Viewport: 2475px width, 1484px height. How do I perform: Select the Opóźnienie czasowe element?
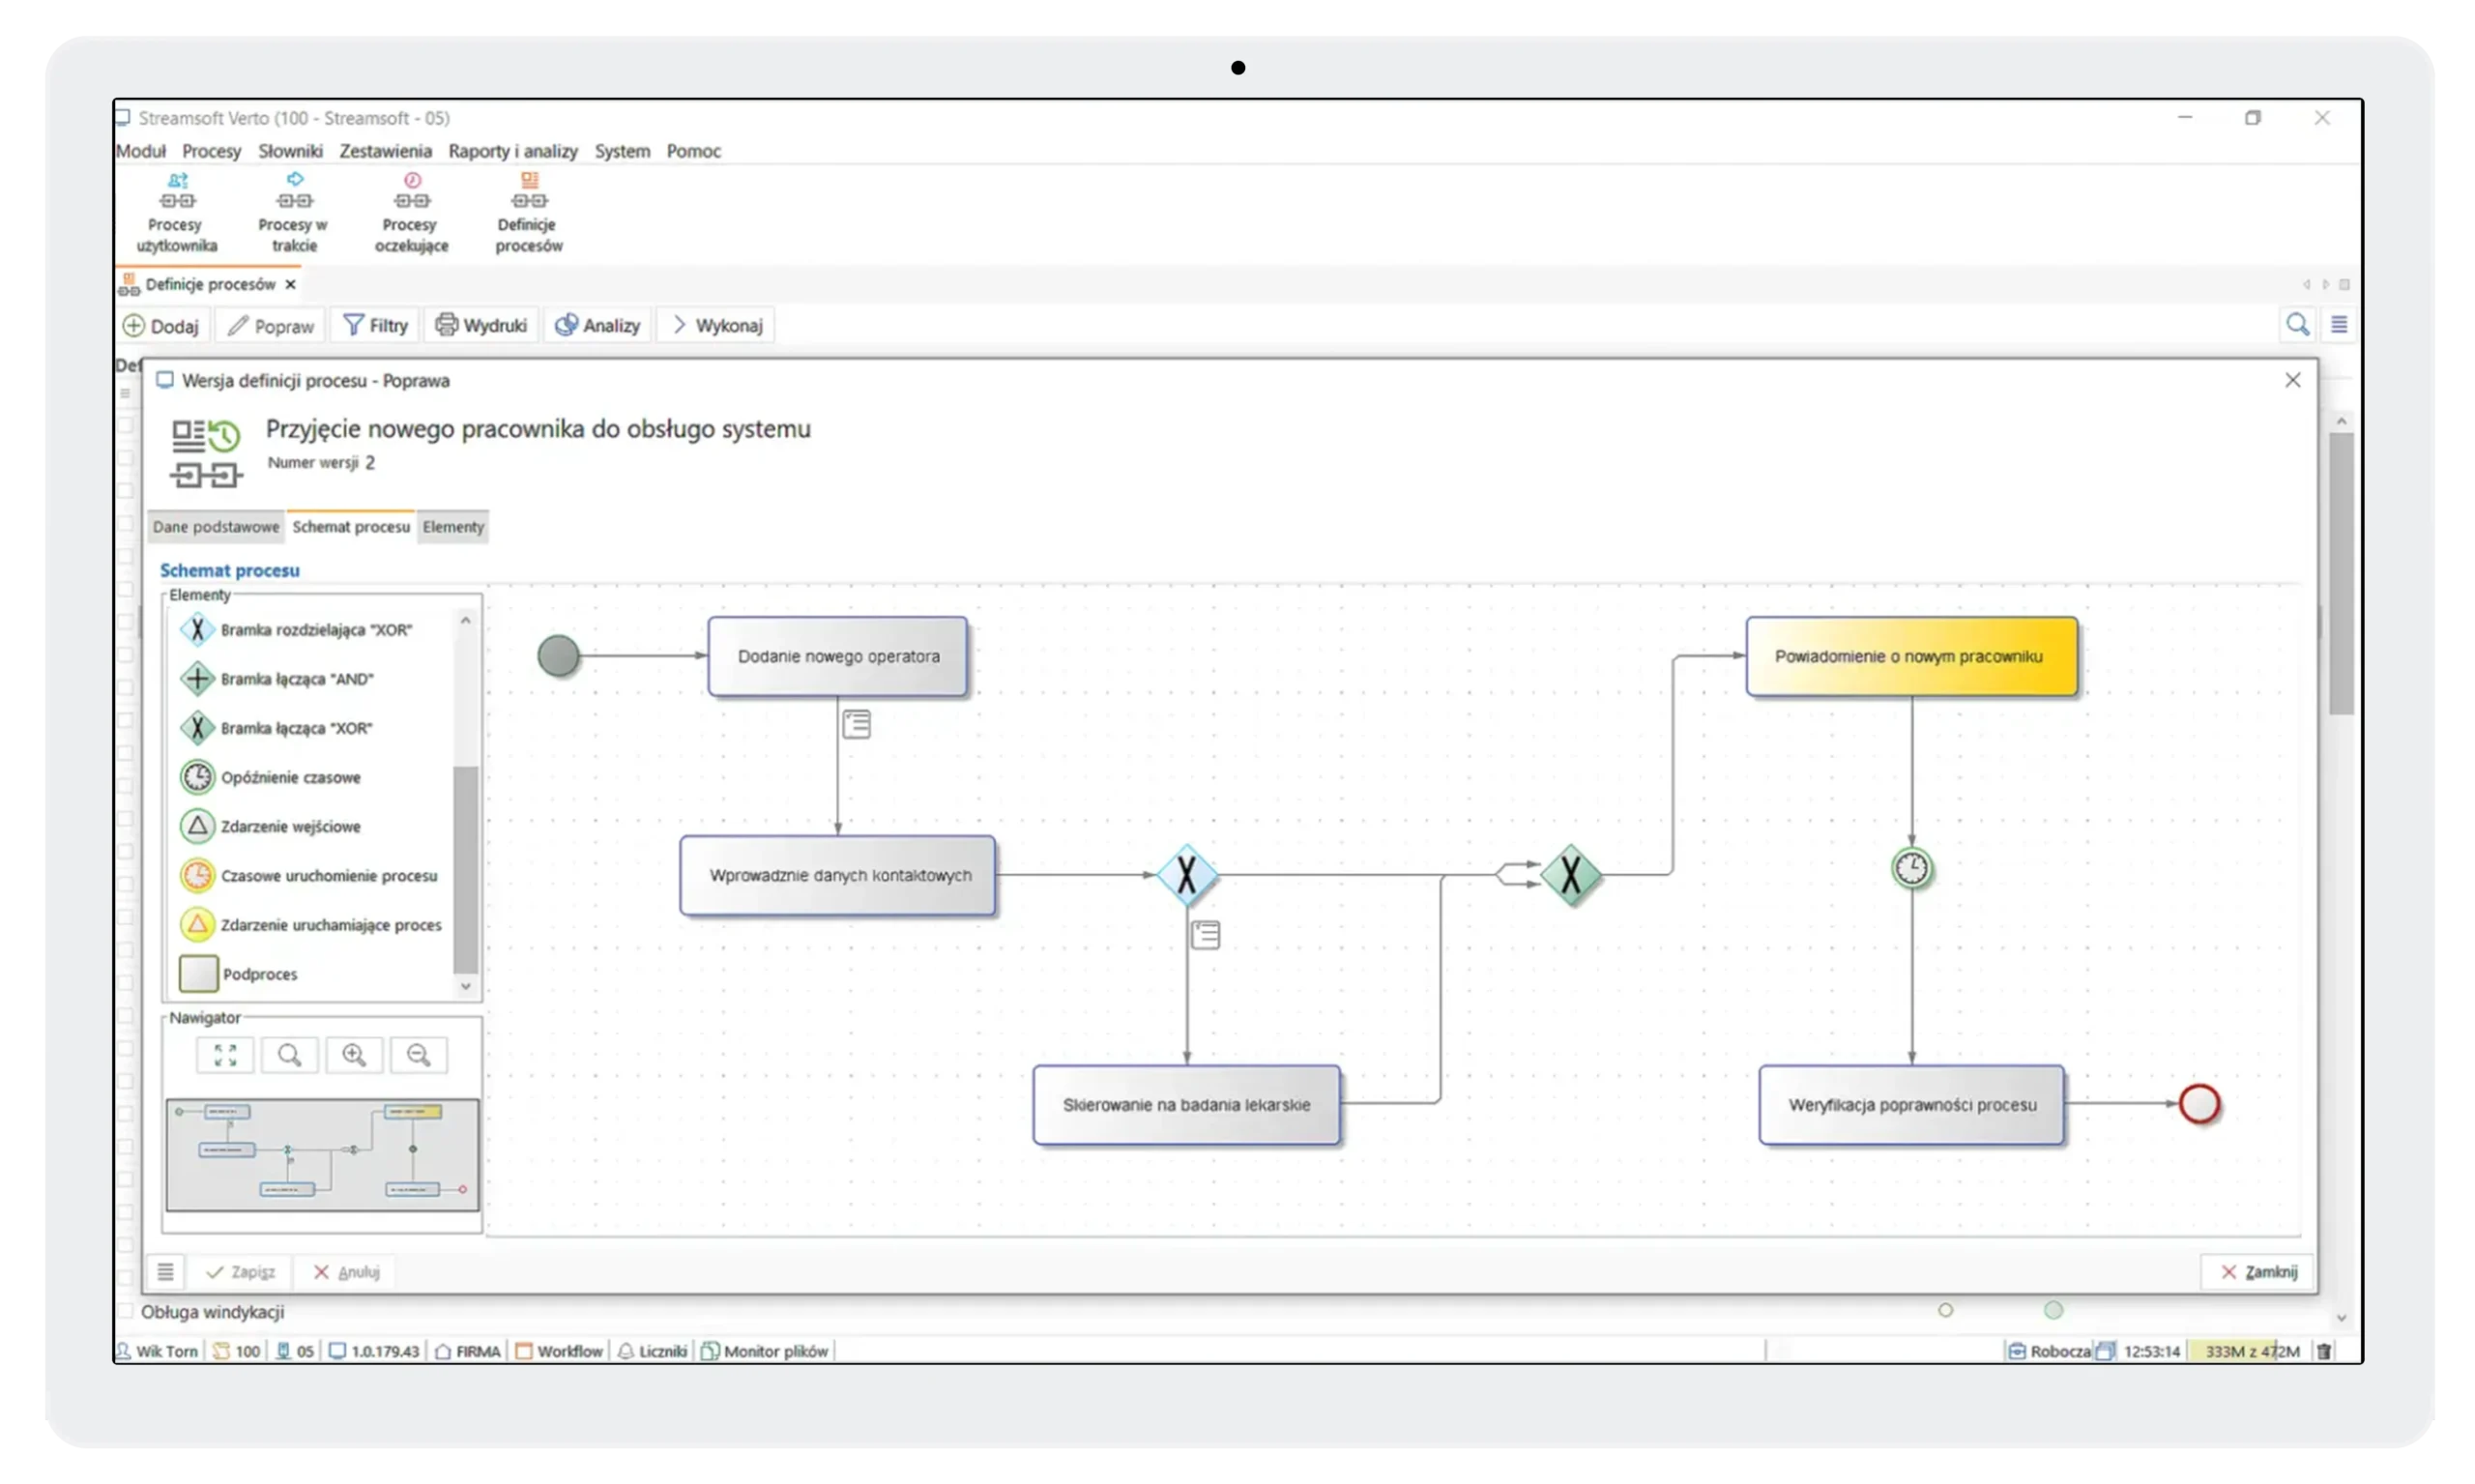coord(290,777)
